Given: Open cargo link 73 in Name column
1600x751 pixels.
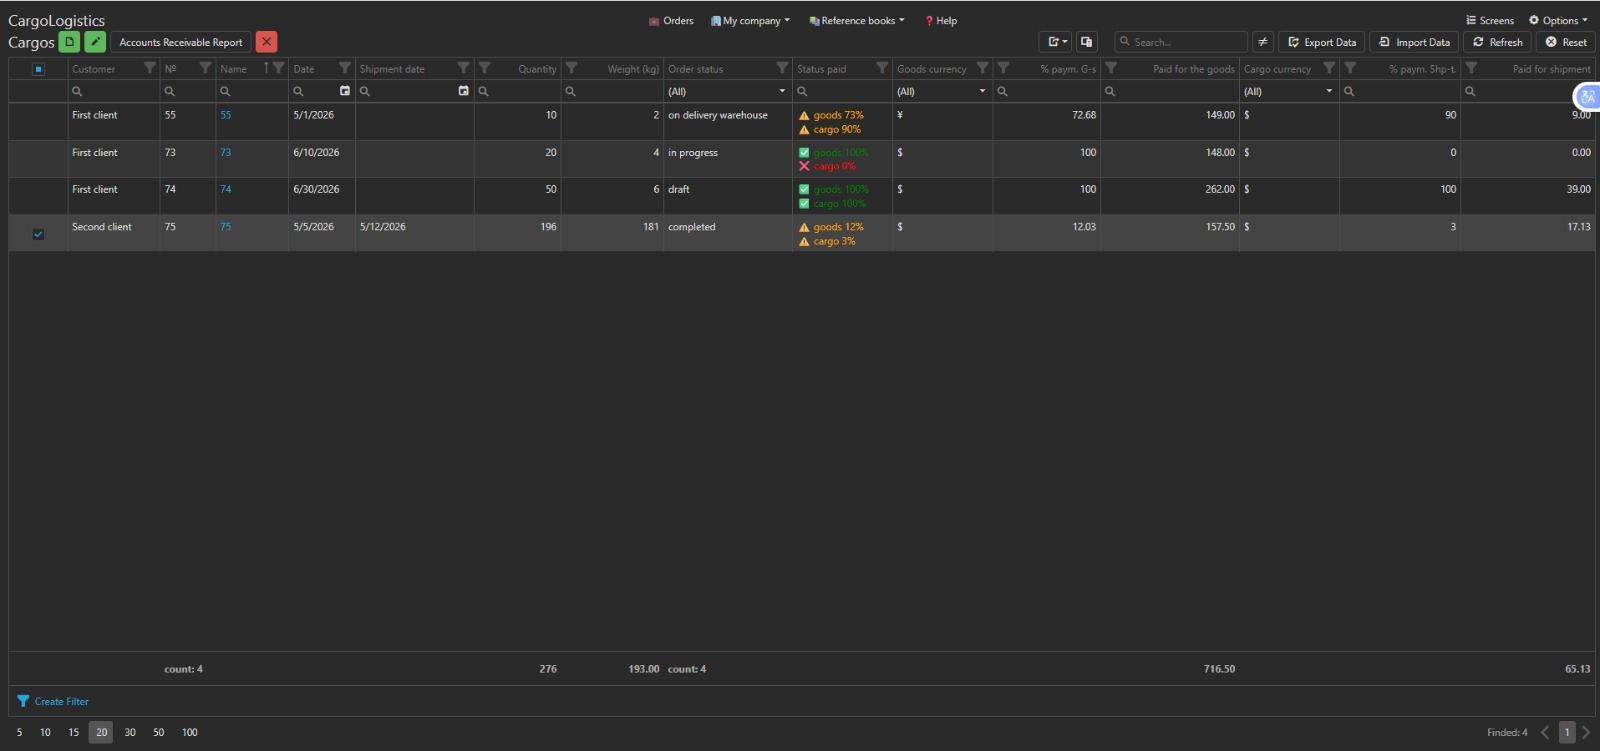Looking at the screenshot, I should (225, 153).
